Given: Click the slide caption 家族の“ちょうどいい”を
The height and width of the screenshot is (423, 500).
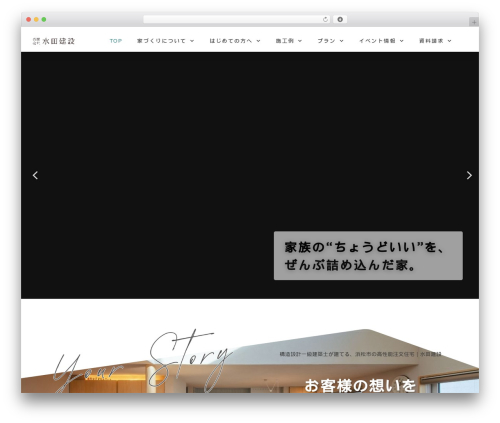Looking at the screenshot, I should point(368,256).
